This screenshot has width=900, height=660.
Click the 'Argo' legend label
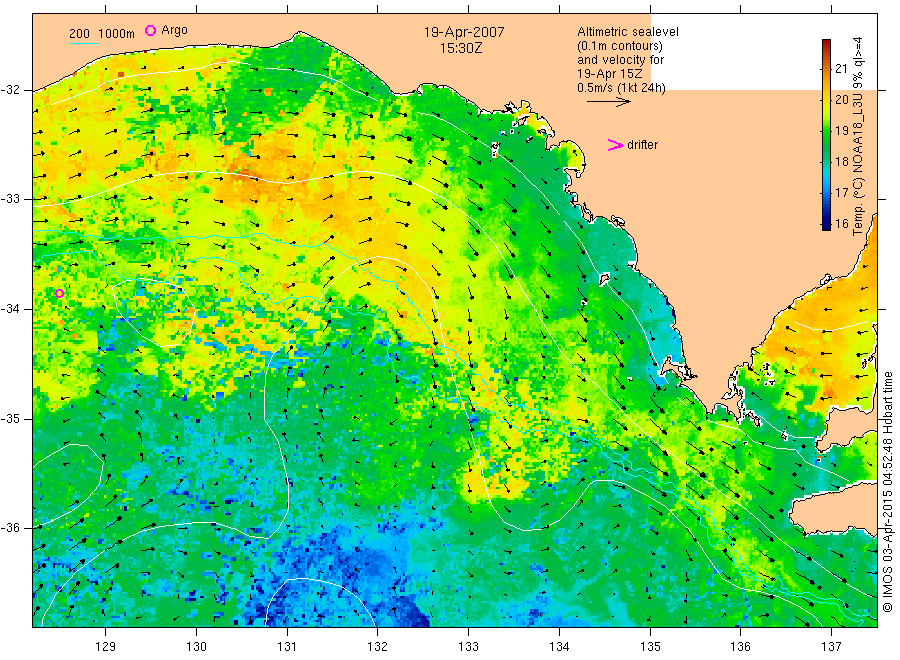pyautogui.click(x=174, y=30)
